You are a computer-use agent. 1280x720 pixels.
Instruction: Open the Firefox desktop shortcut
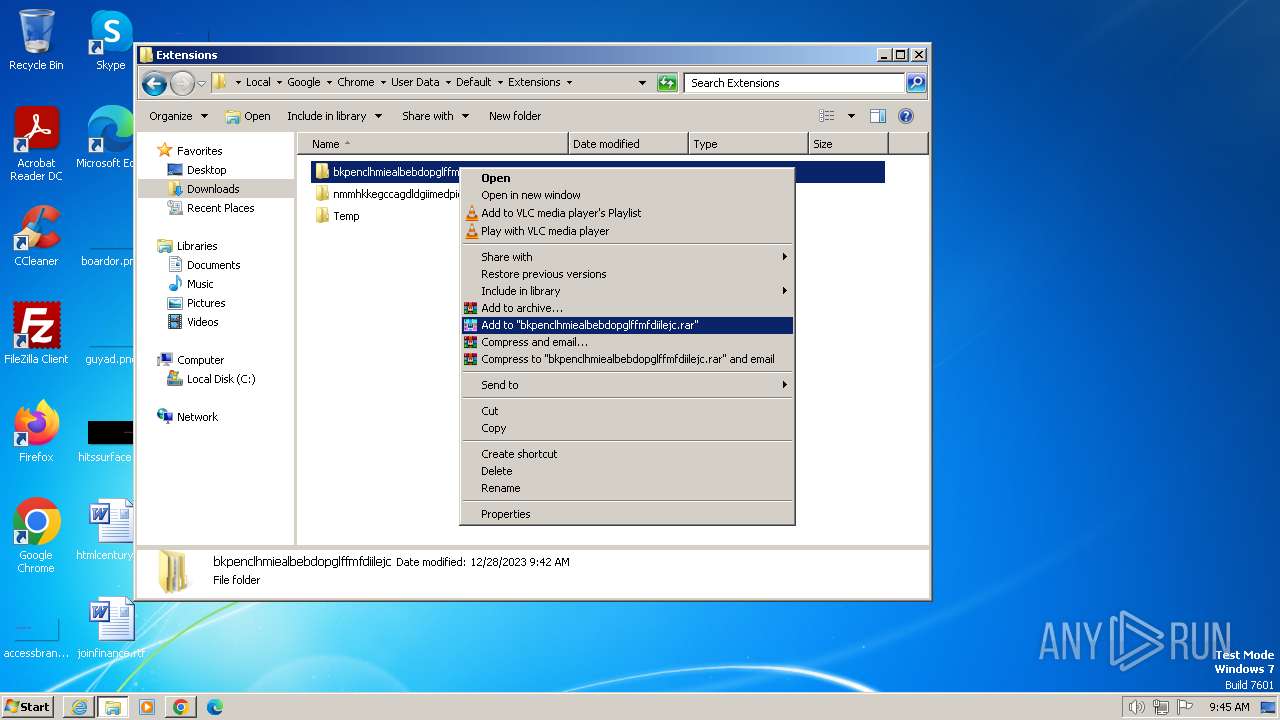(36, 431)
